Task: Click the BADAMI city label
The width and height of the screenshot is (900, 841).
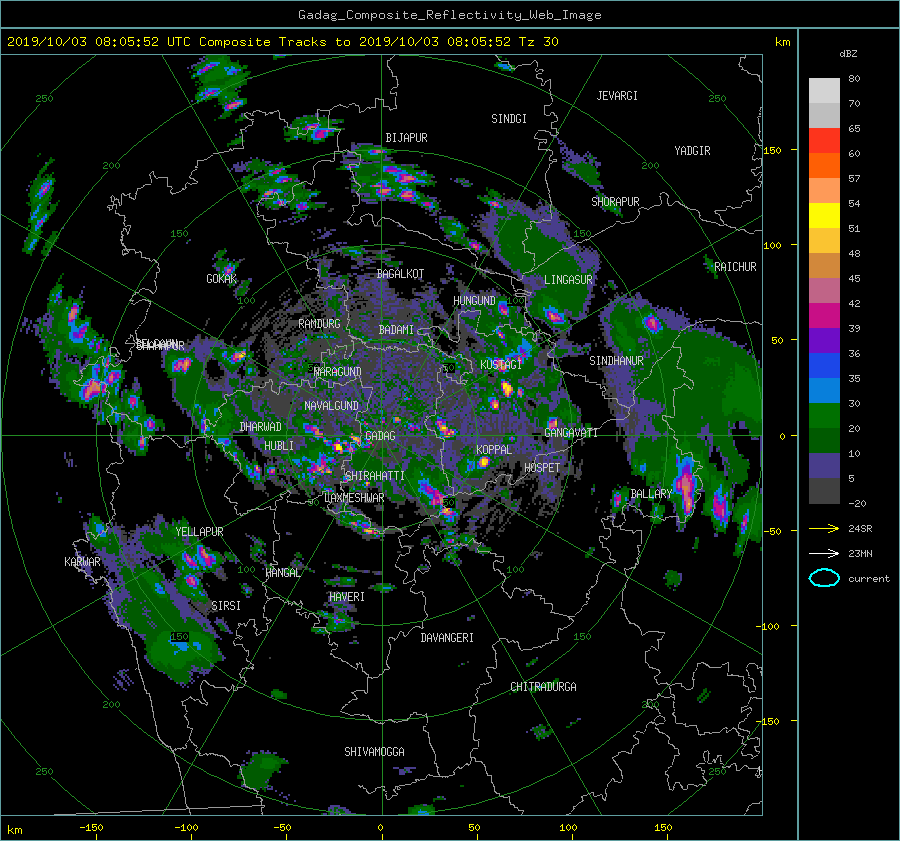Action: click(396, 330)
